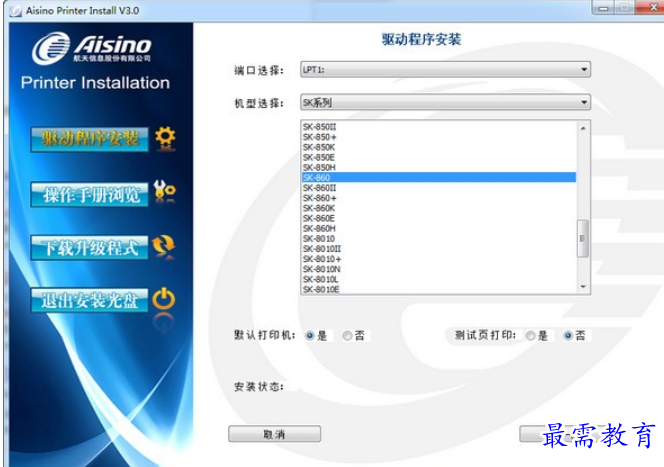Select SK-8010L in the model list
Image resolution: width=664 pixels, height=467 pixels.
tap(439, 279)
